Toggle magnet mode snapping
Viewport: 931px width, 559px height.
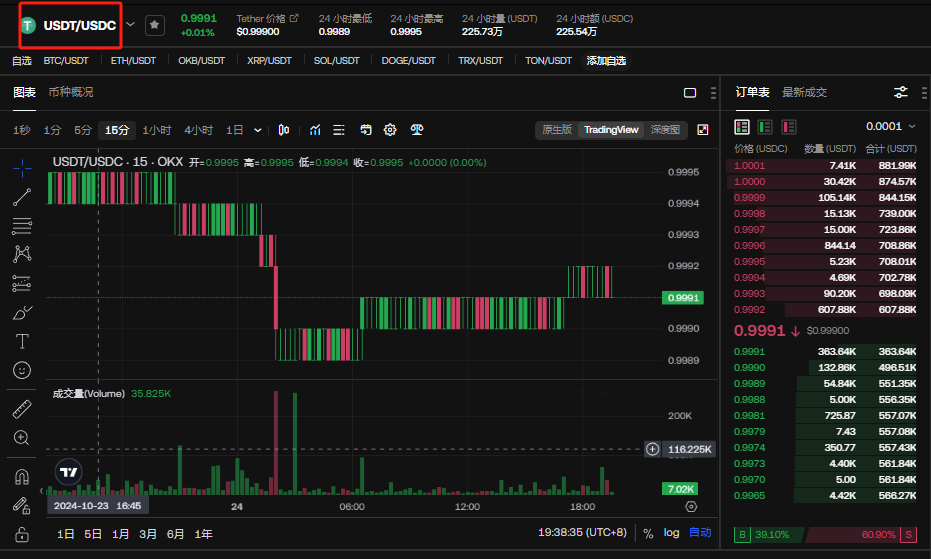point(22,477)
